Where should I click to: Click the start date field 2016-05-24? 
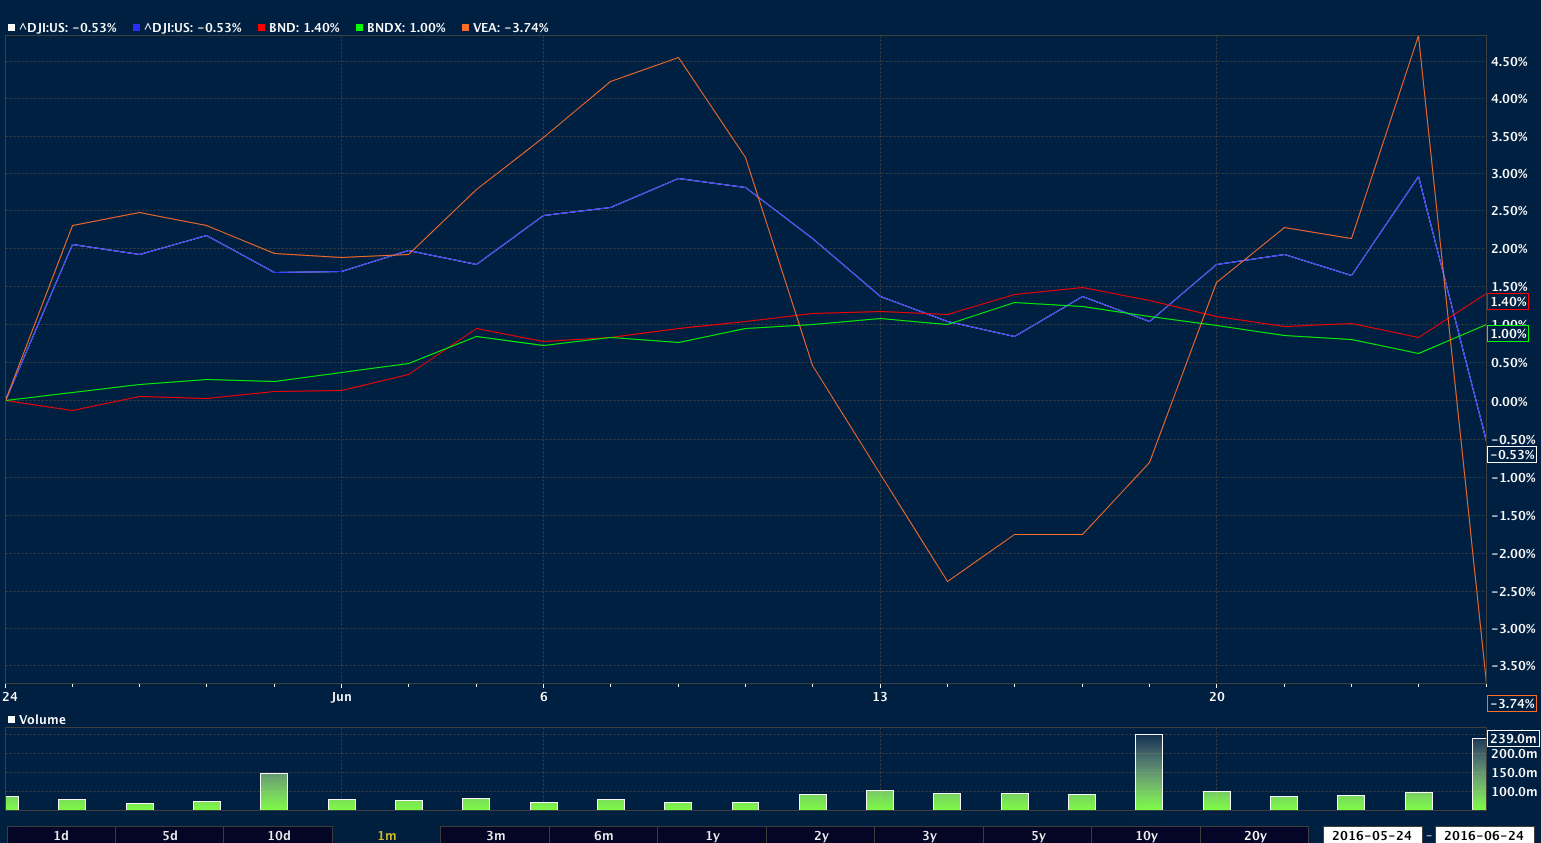(x=1372, y=835)
